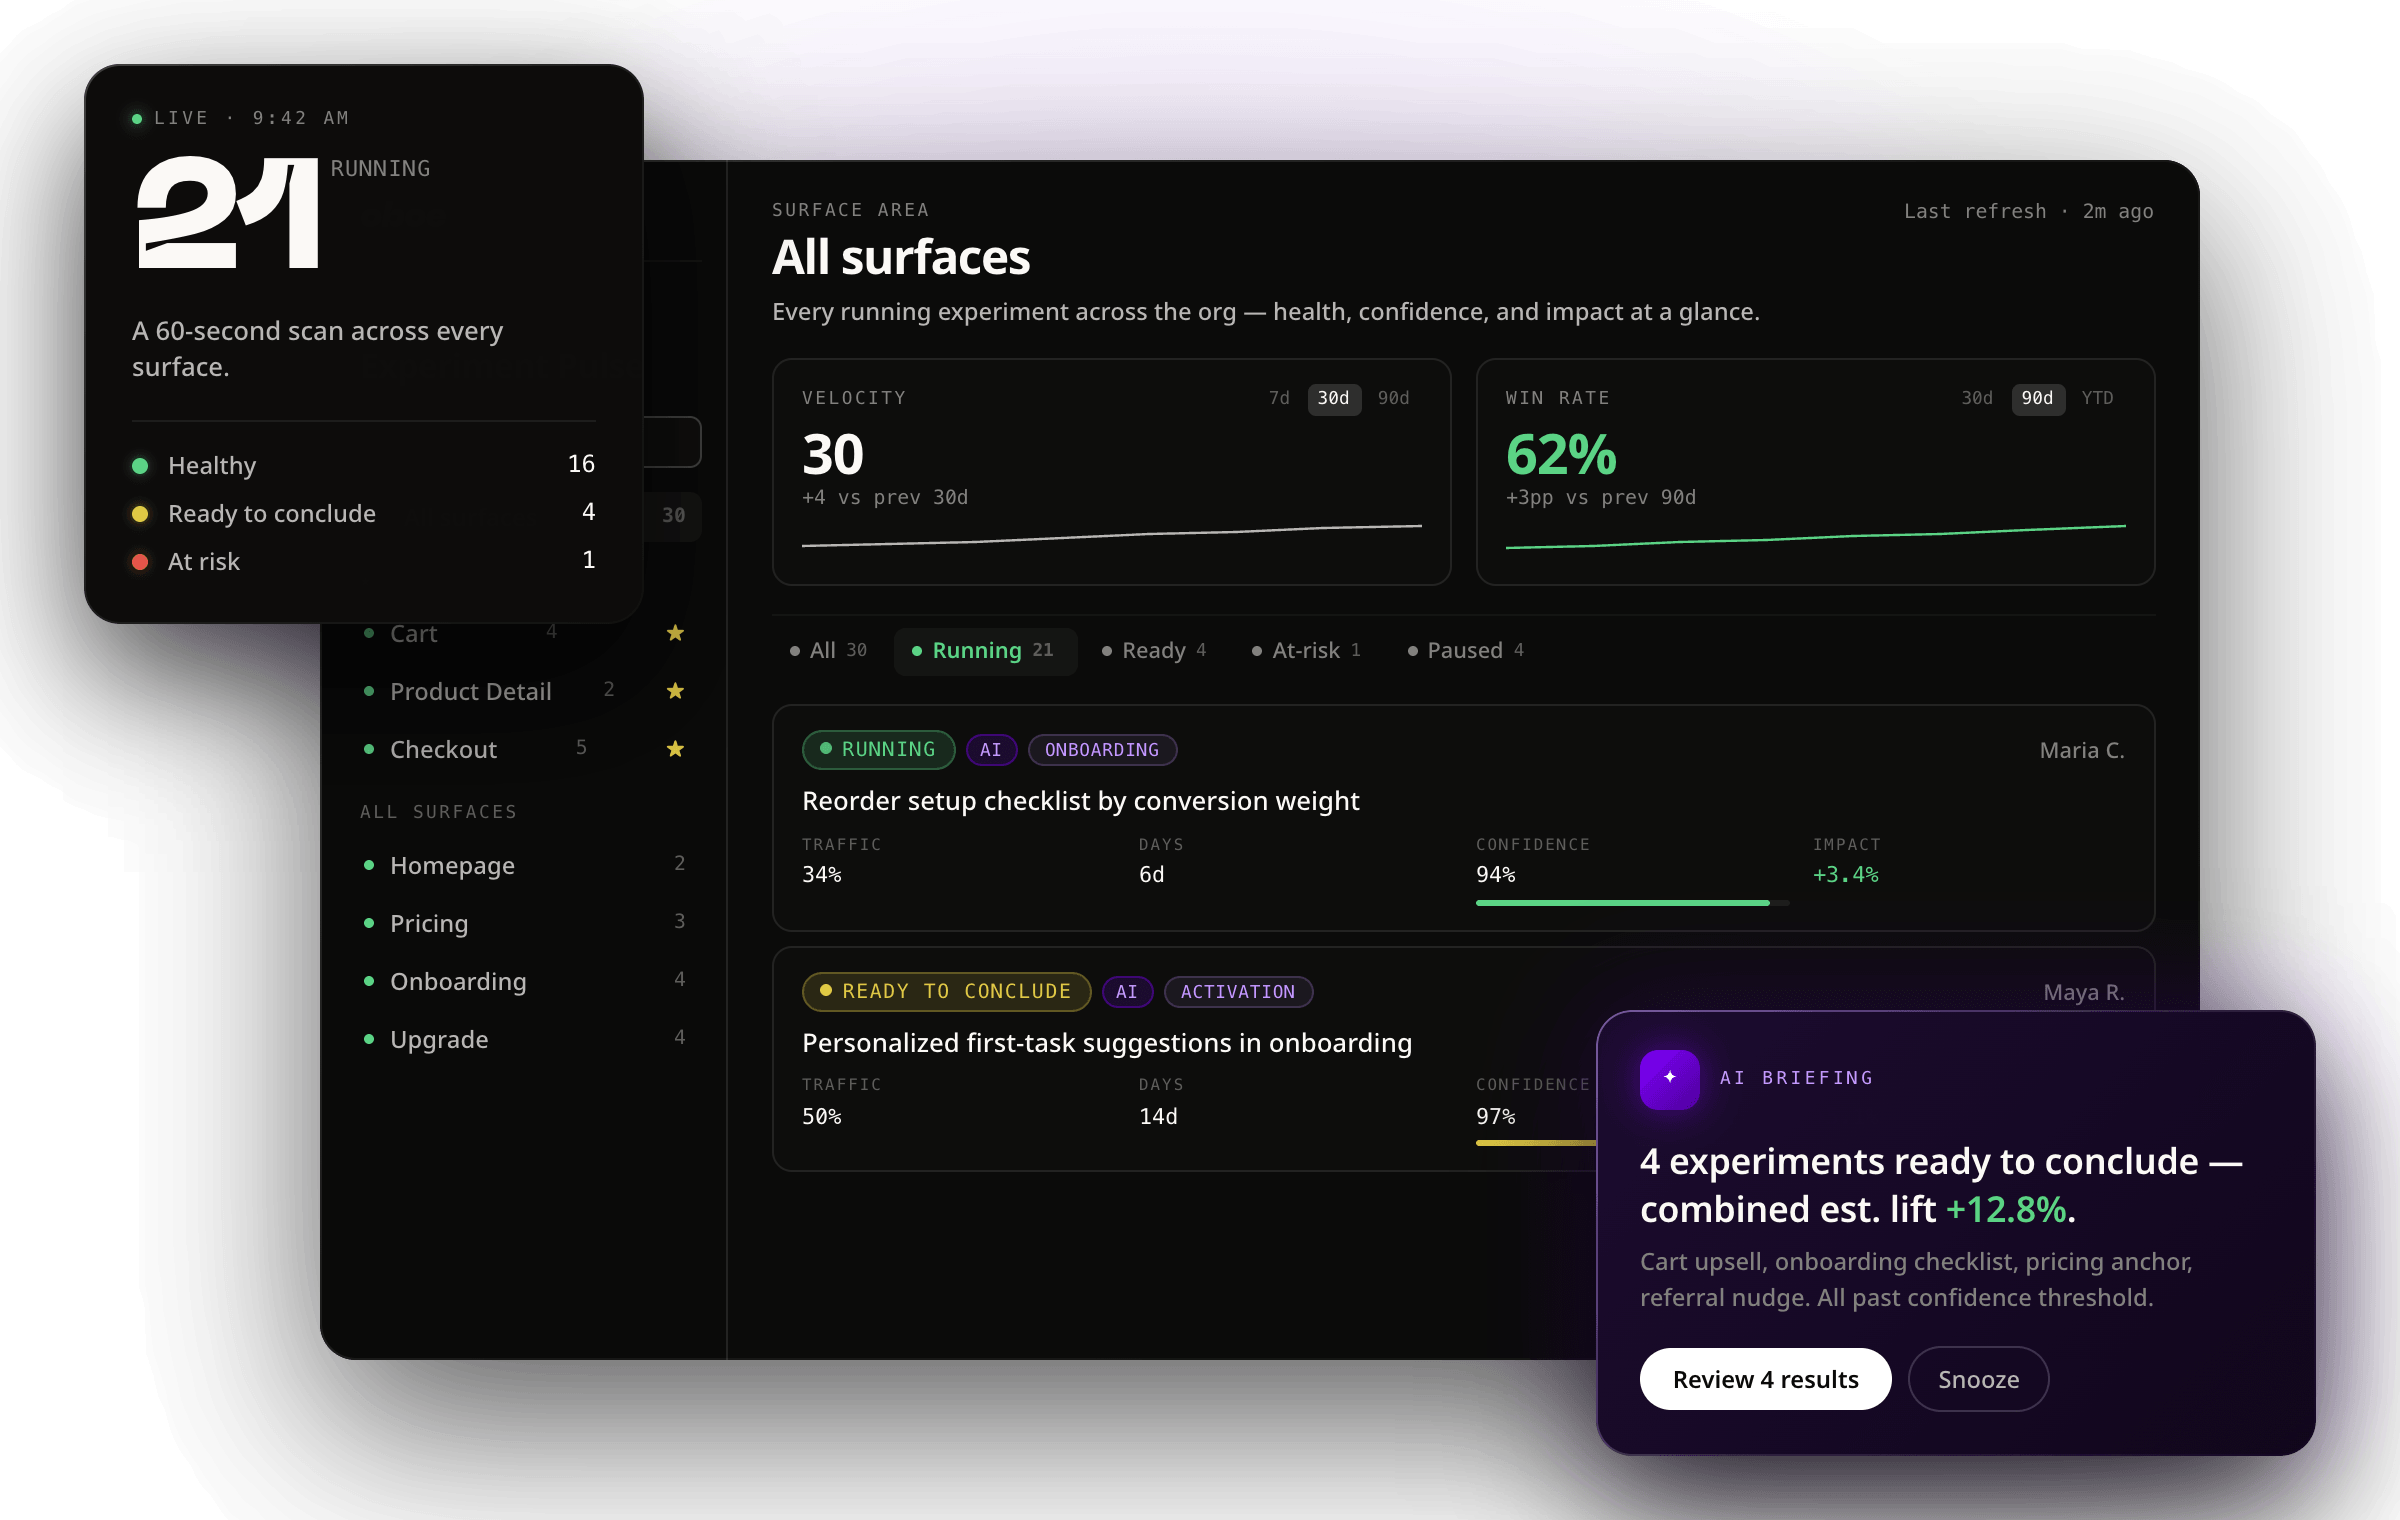Click the ACTIVATION tag
Screen dimensions: 2400x1520
pos(1238,992)
